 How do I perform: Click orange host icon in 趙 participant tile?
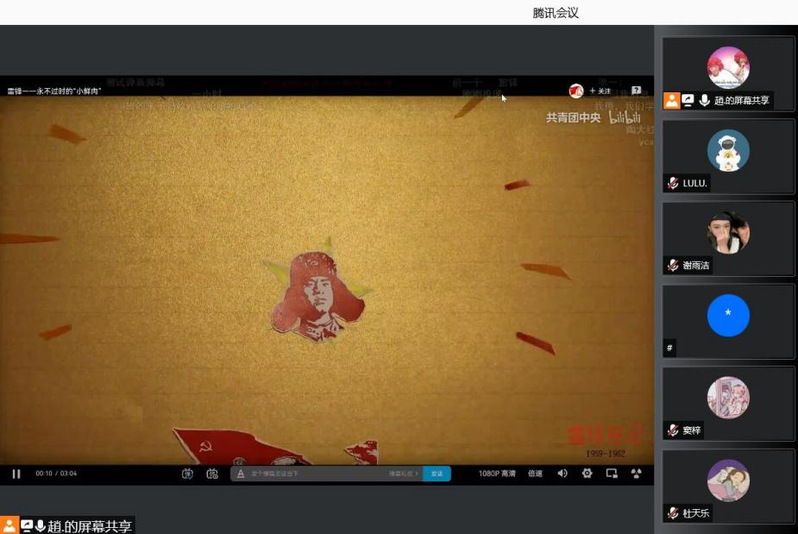(x=672, y=100)
